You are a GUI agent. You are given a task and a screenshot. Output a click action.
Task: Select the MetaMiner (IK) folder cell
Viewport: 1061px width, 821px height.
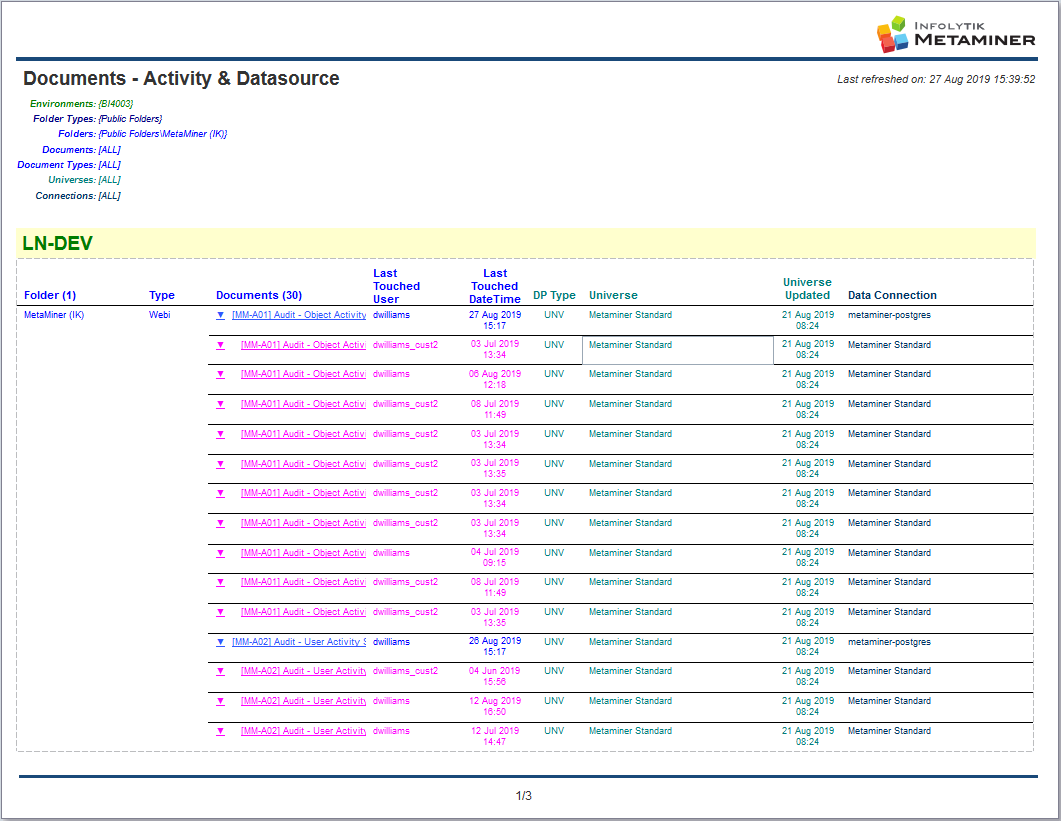[x=54, y=315]
